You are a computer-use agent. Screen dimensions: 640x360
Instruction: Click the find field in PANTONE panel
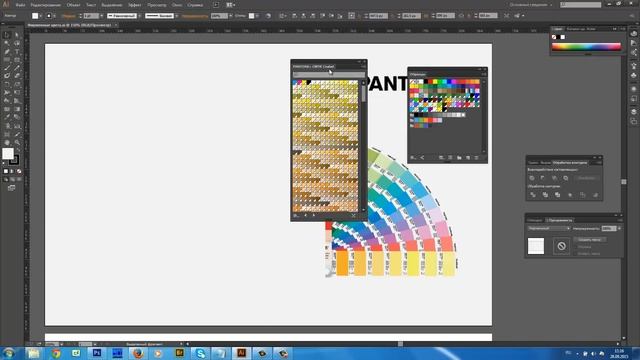(x=329, y=75)
